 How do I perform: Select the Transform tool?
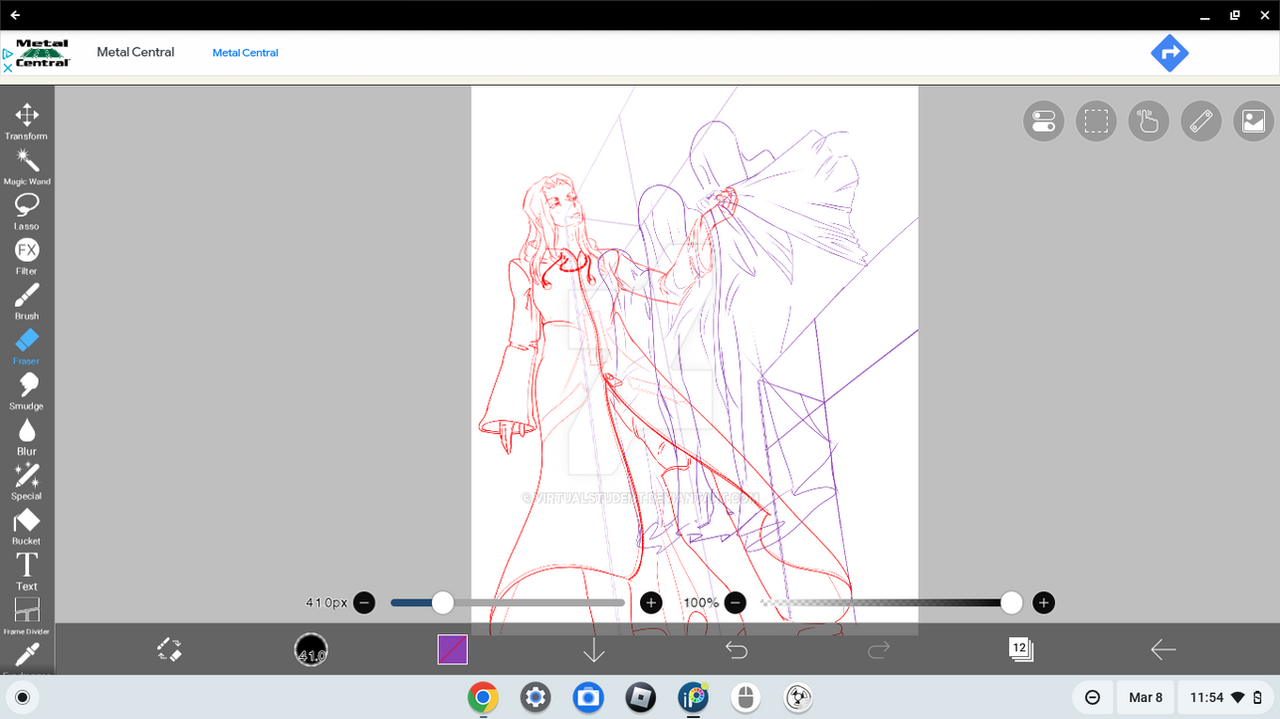point(27,121)
